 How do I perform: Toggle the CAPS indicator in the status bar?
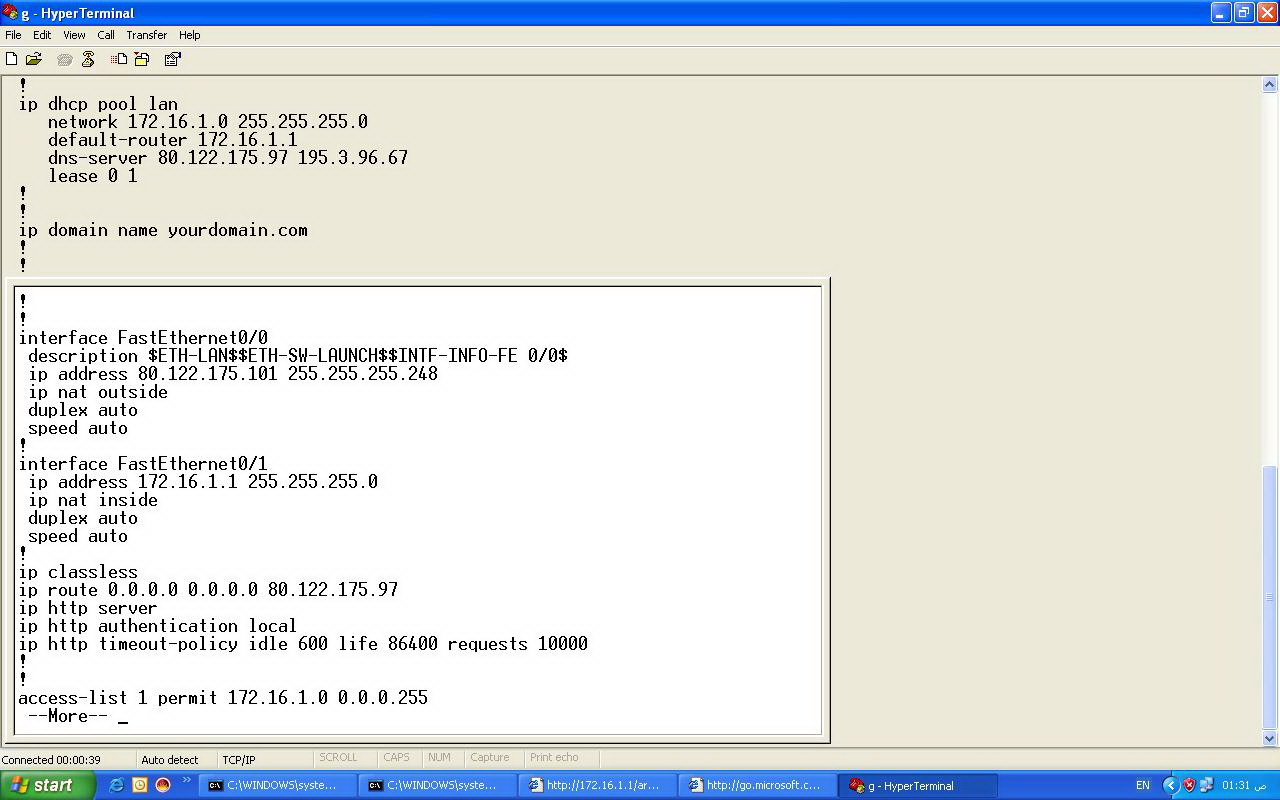(x=396, y=758)
